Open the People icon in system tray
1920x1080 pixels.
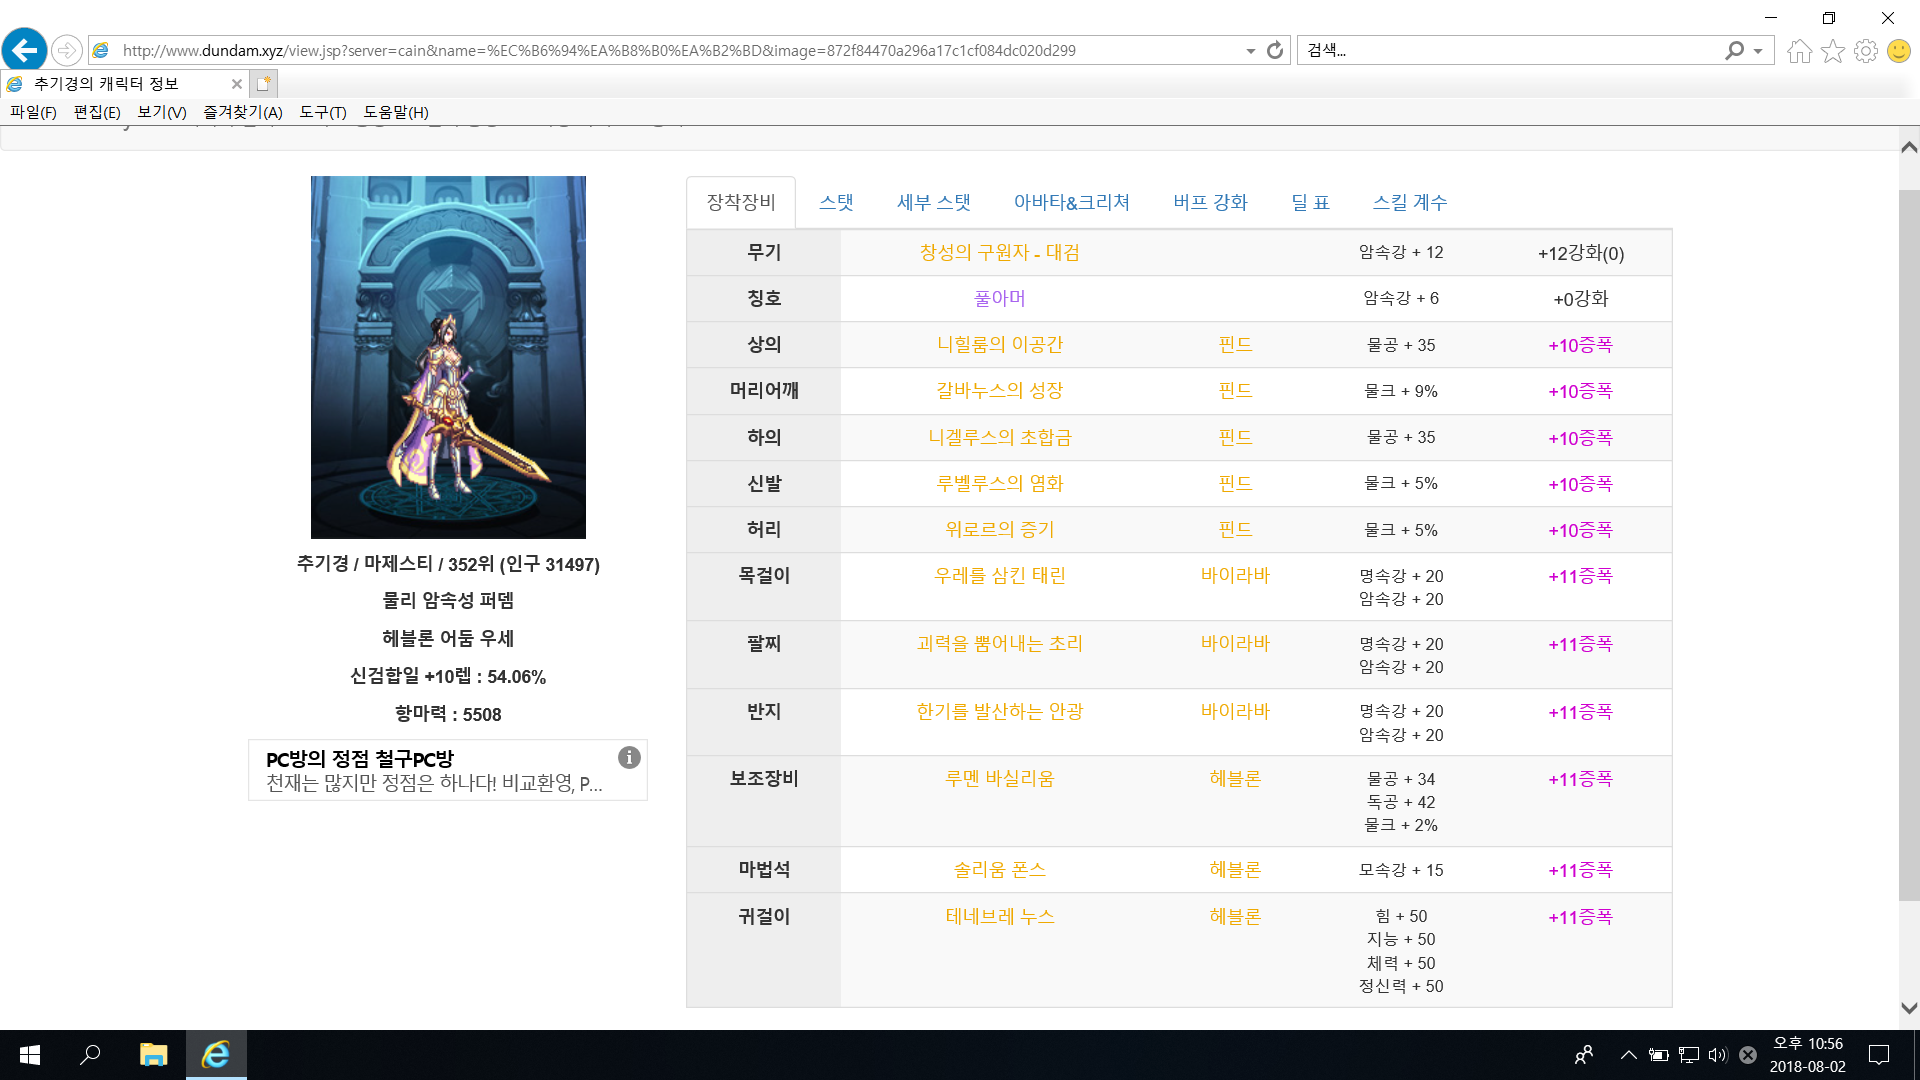pyautogui.click(x=1584, y=1055)
